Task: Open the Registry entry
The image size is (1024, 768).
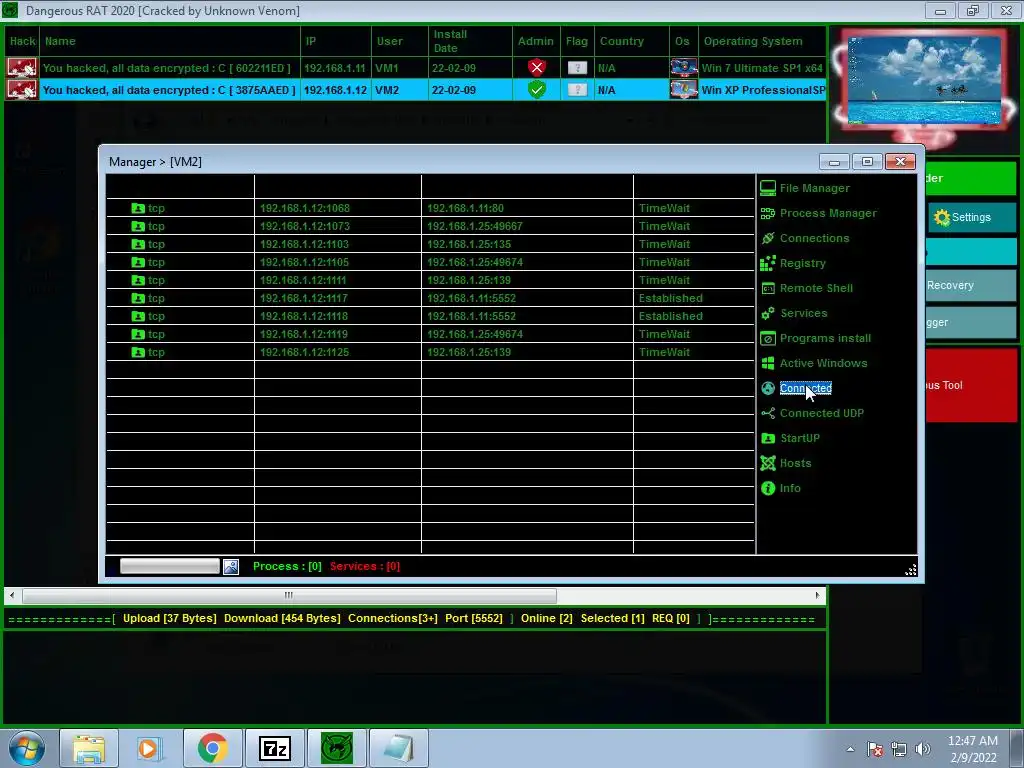Action: click(x=803, y=263)
